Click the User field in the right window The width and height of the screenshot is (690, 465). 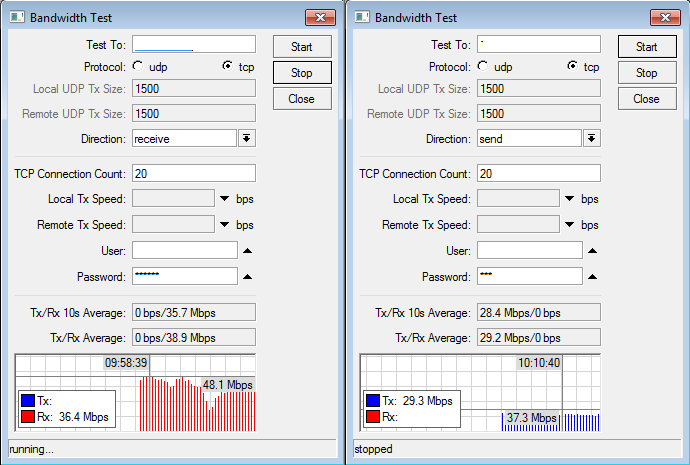(x=530, y=250)
